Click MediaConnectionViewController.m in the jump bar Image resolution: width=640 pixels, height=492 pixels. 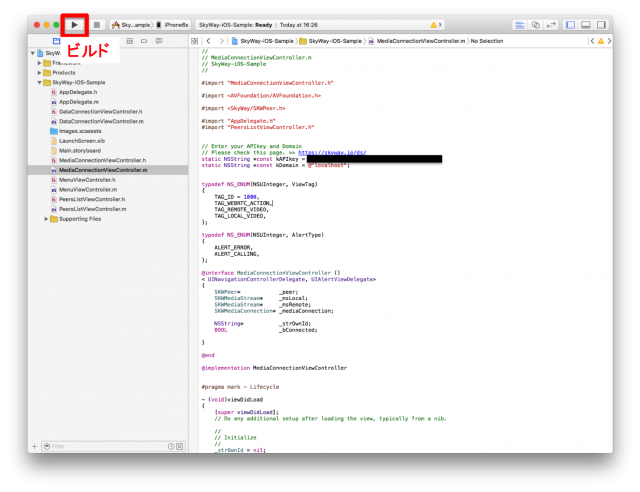(x=420, y=42)
